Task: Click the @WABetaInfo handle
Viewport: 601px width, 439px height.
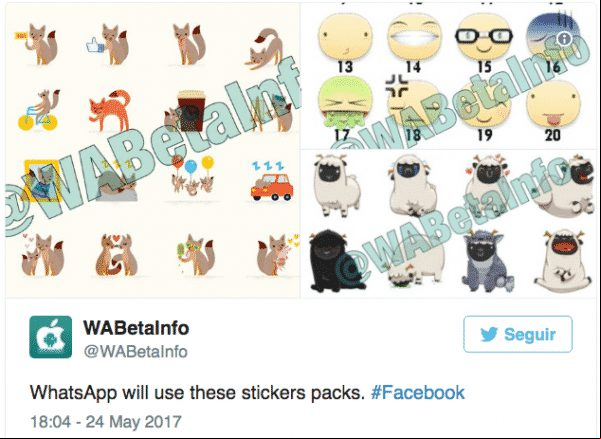Action: [136, 352]
